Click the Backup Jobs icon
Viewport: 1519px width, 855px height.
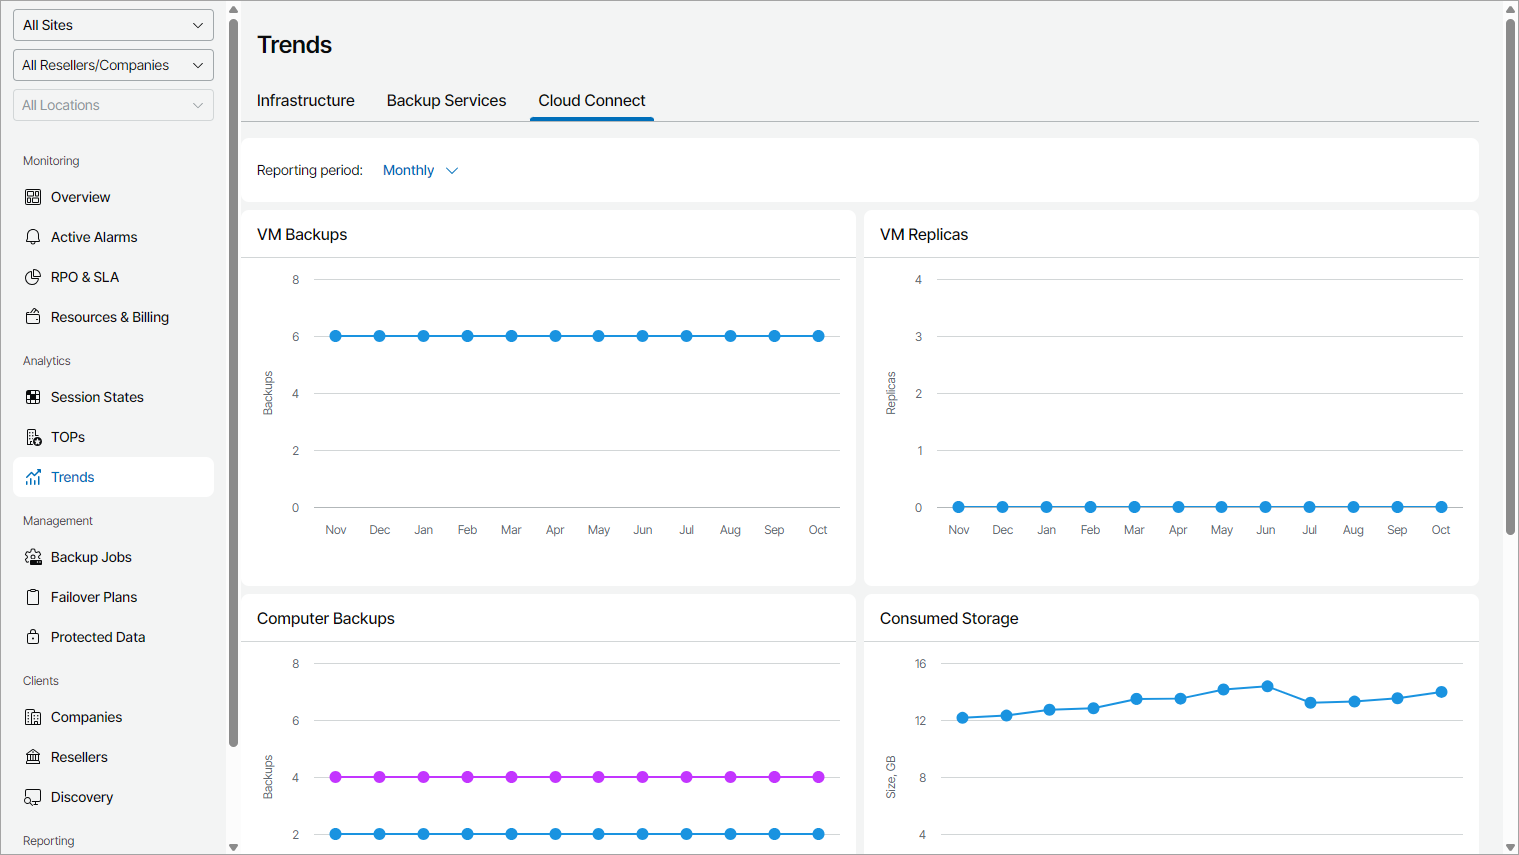(x=33, y=557)
